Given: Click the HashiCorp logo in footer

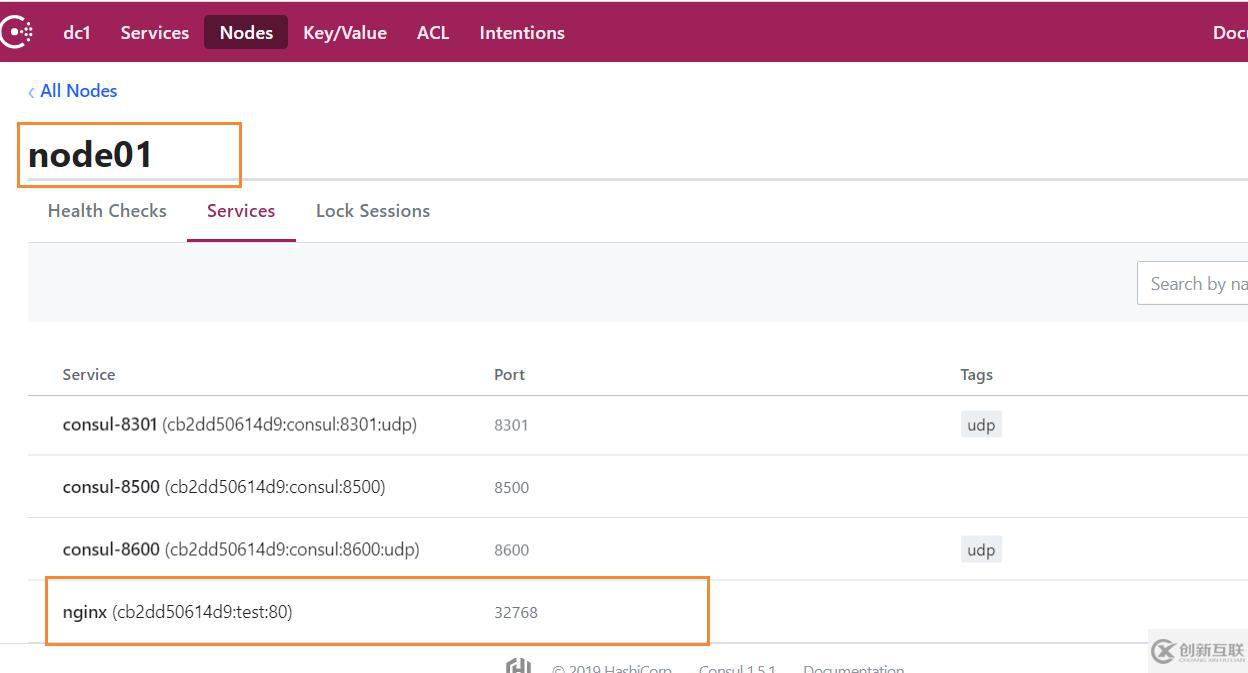Looking at the screenshot, I should click(518, 665).
